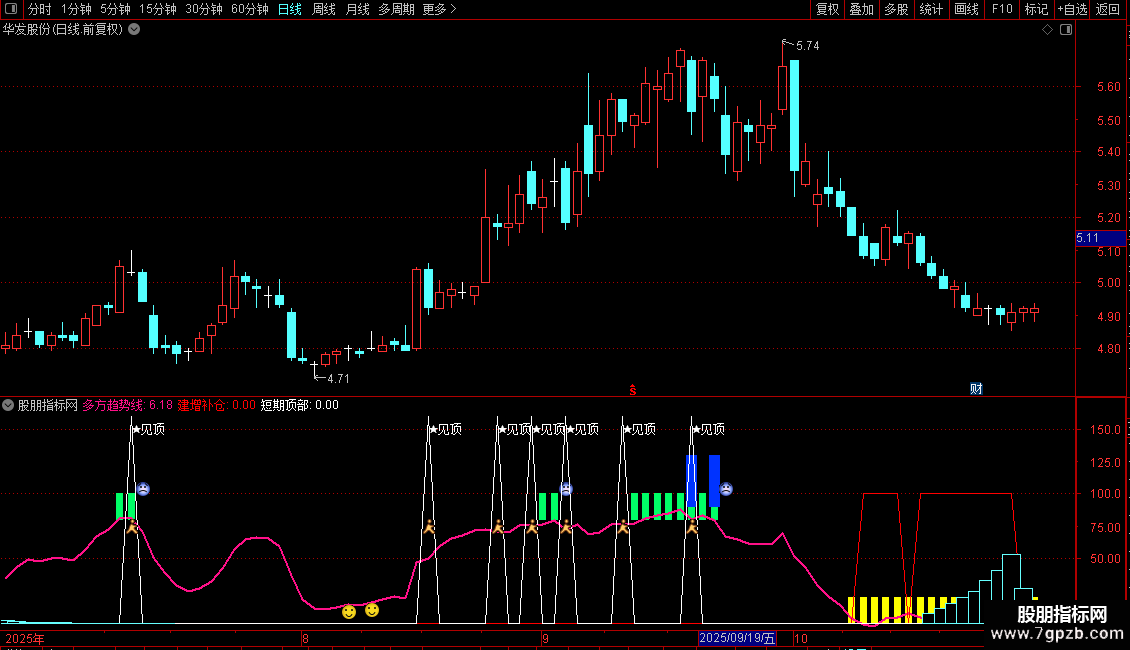Click 多方趋势线 indicator value text
This screenshot has height=650, width=1130.
pos(128,405)
